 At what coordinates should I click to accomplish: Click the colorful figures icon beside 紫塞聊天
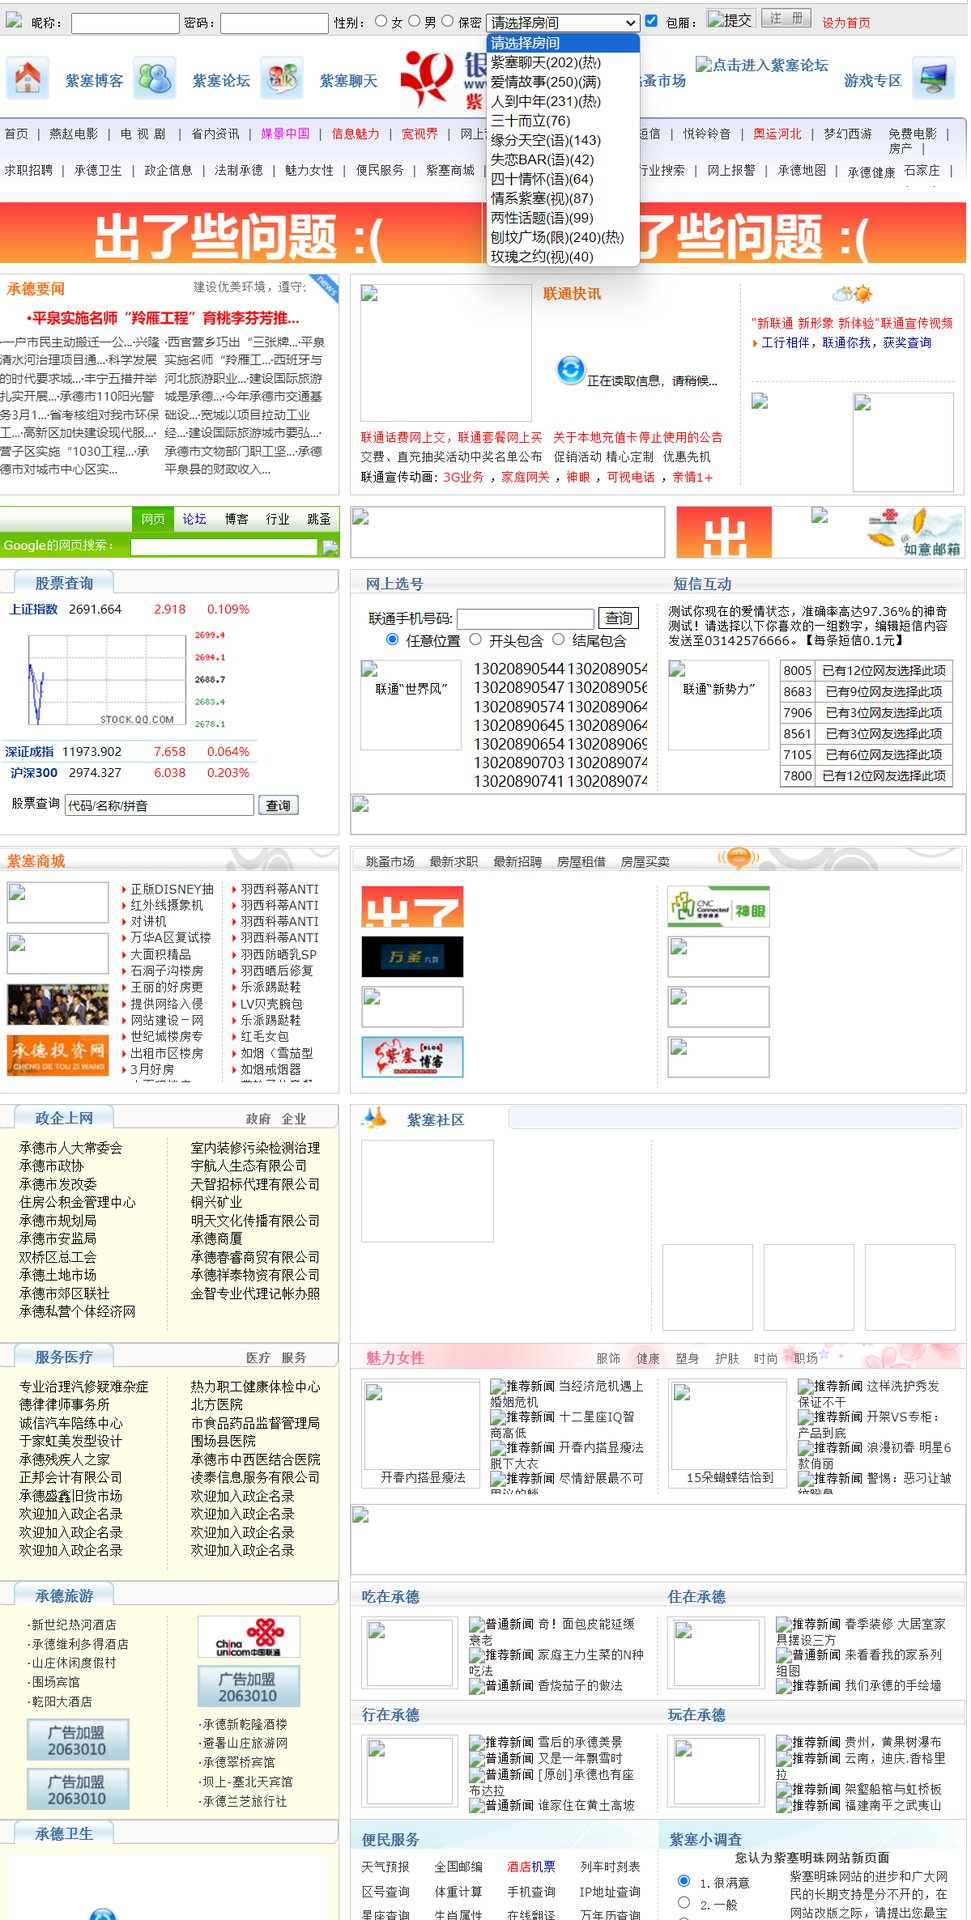click(282, 78)
